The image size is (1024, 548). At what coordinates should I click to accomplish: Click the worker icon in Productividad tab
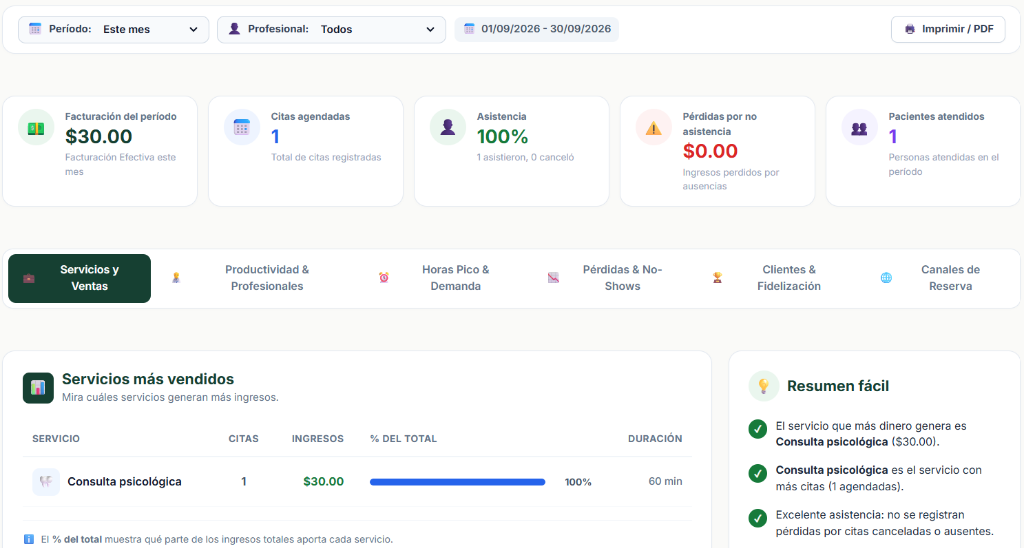pyautogui.click(x=176, y=278)
